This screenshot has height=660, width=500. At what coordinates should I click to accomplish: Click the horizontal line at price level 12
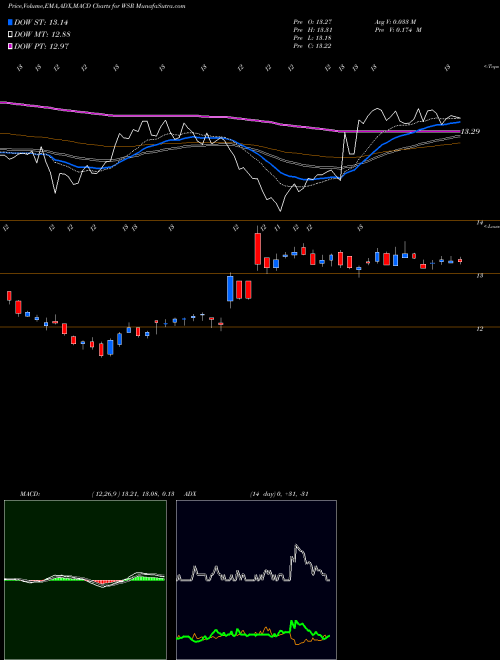[250, 327]
